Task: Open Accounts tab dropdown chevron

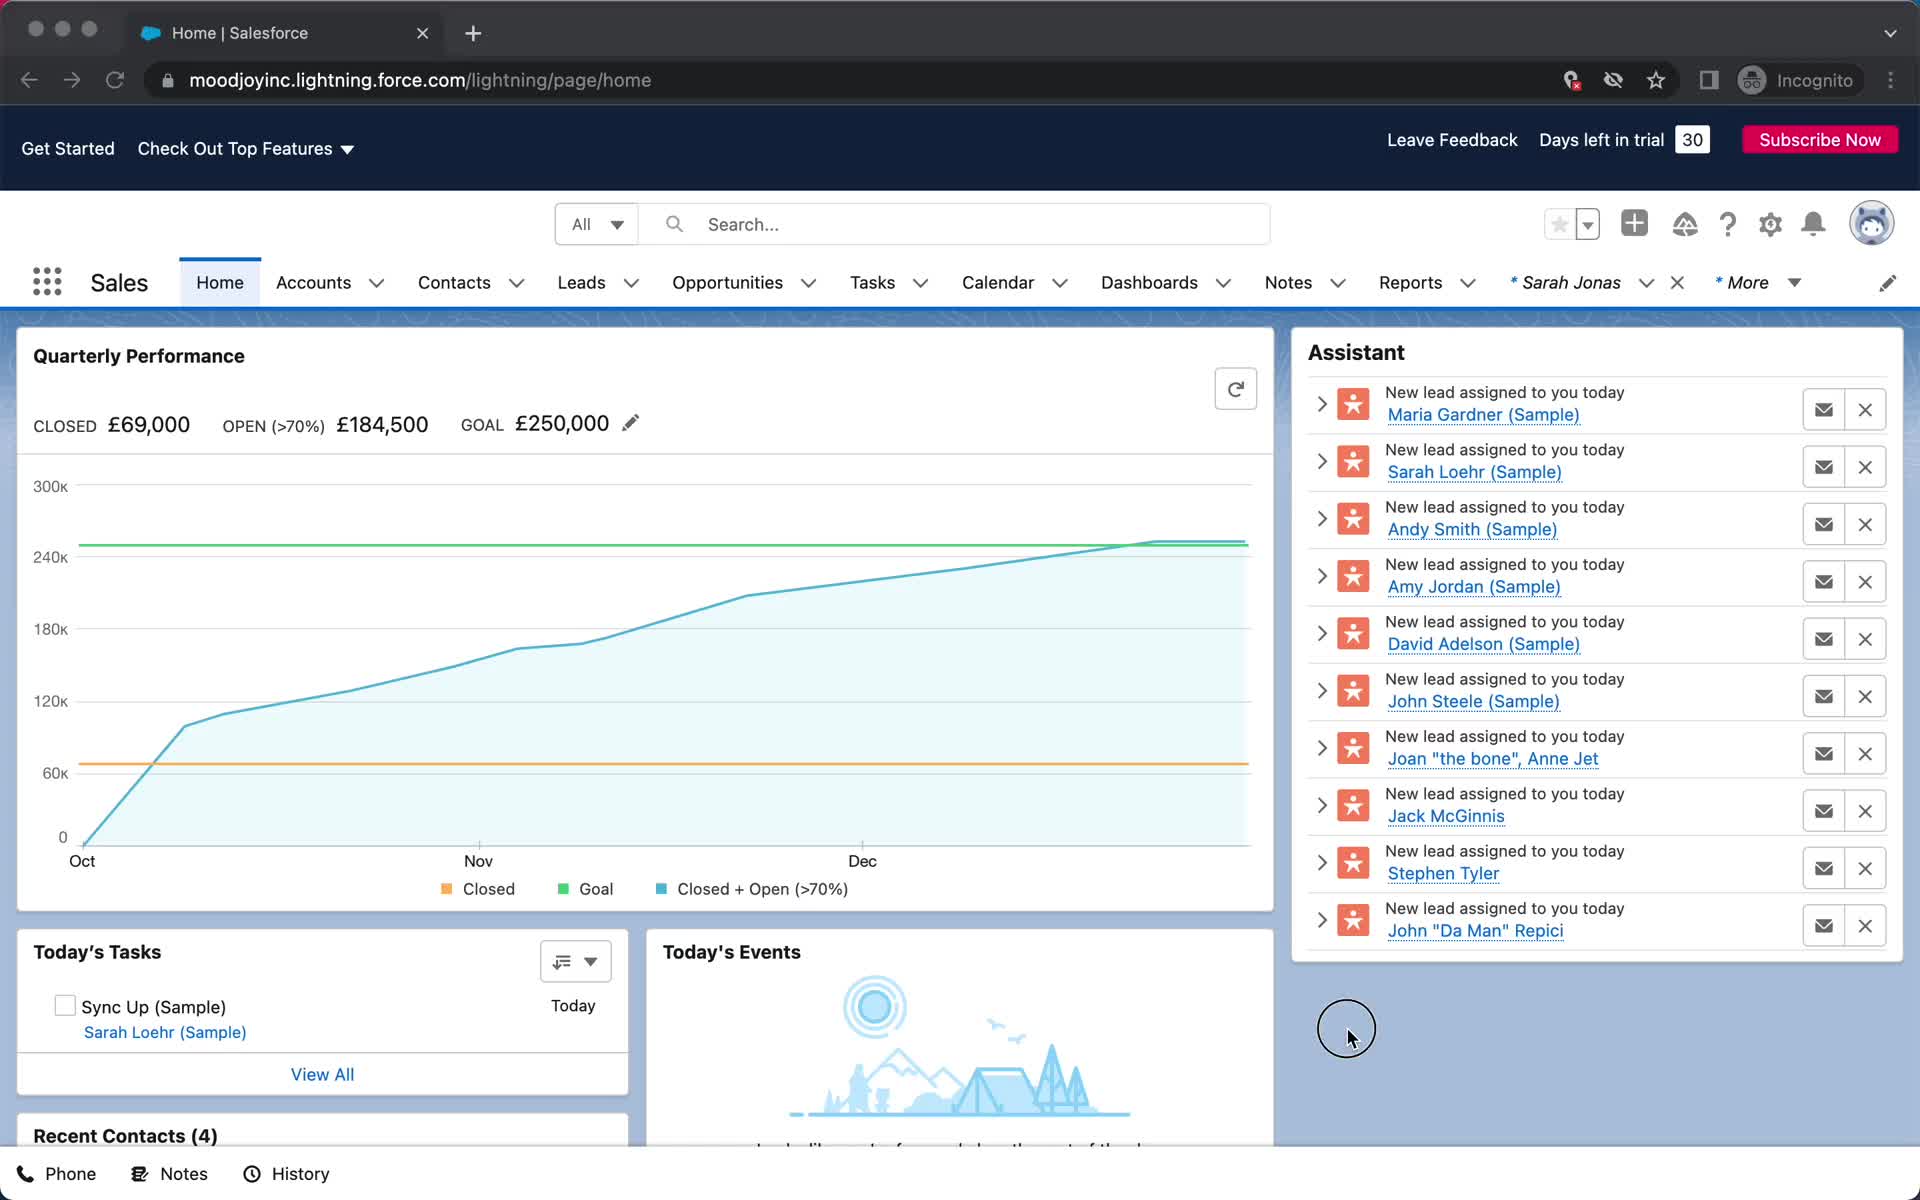Action: pos(376,283)
